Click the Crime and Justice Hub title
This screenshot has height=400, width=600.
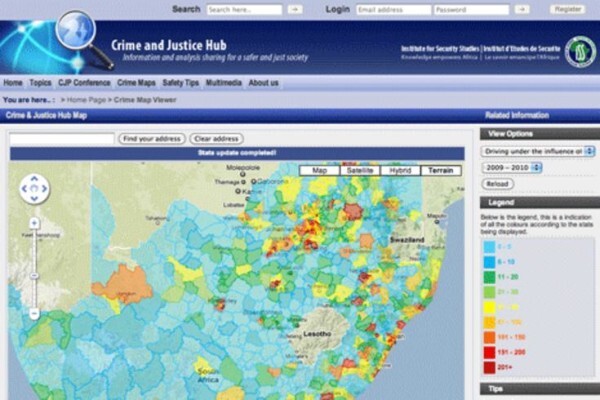169,45
